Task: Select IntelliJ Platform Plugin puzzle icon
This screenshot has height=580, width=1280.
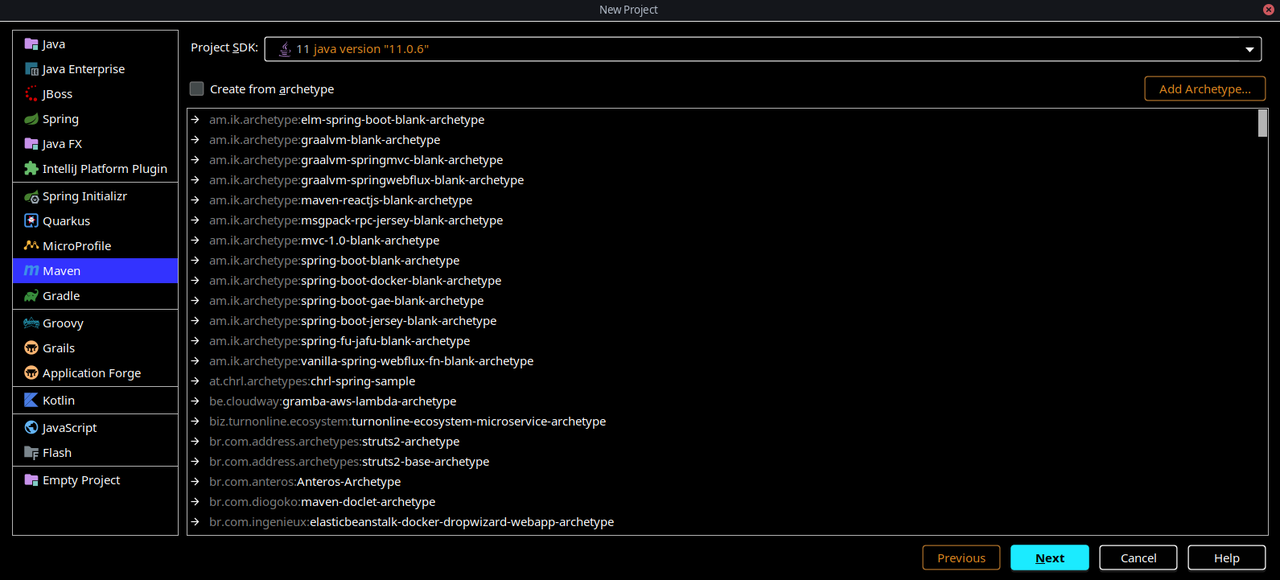Action: pos(31,169)
